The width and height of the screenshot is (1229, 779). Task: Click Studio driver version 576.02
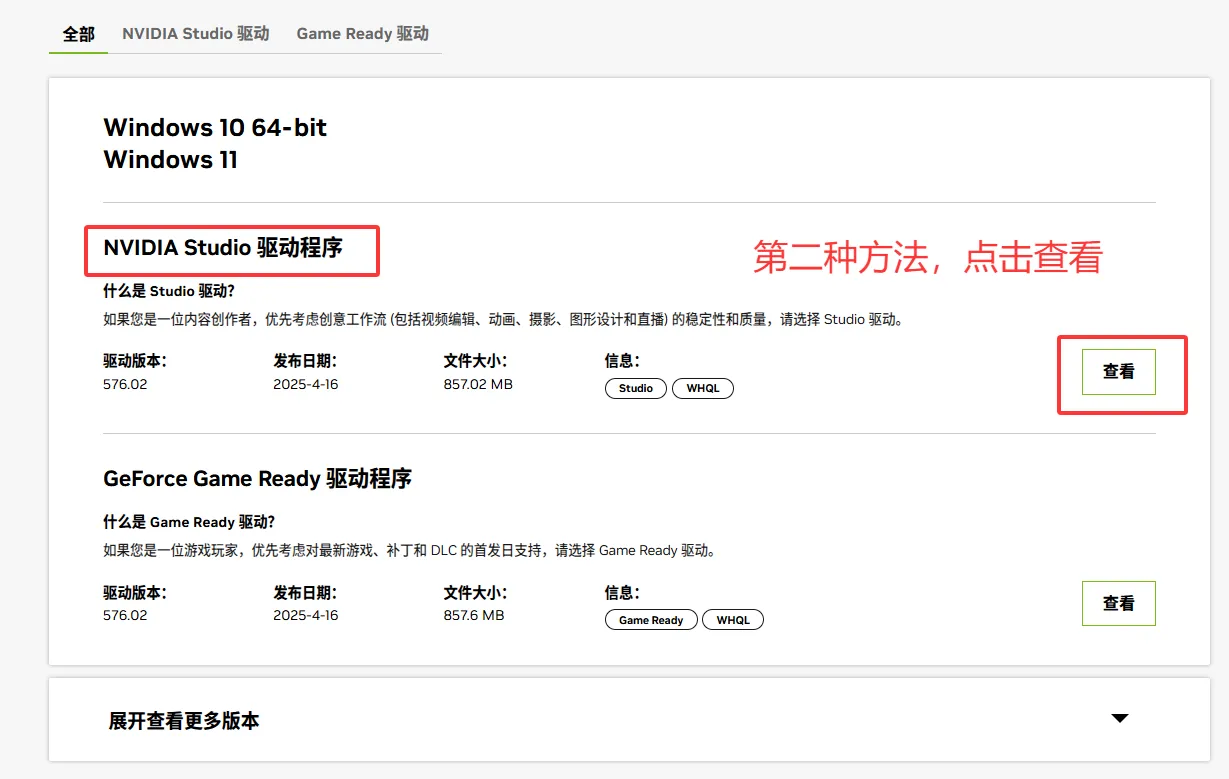click(125, 384)
